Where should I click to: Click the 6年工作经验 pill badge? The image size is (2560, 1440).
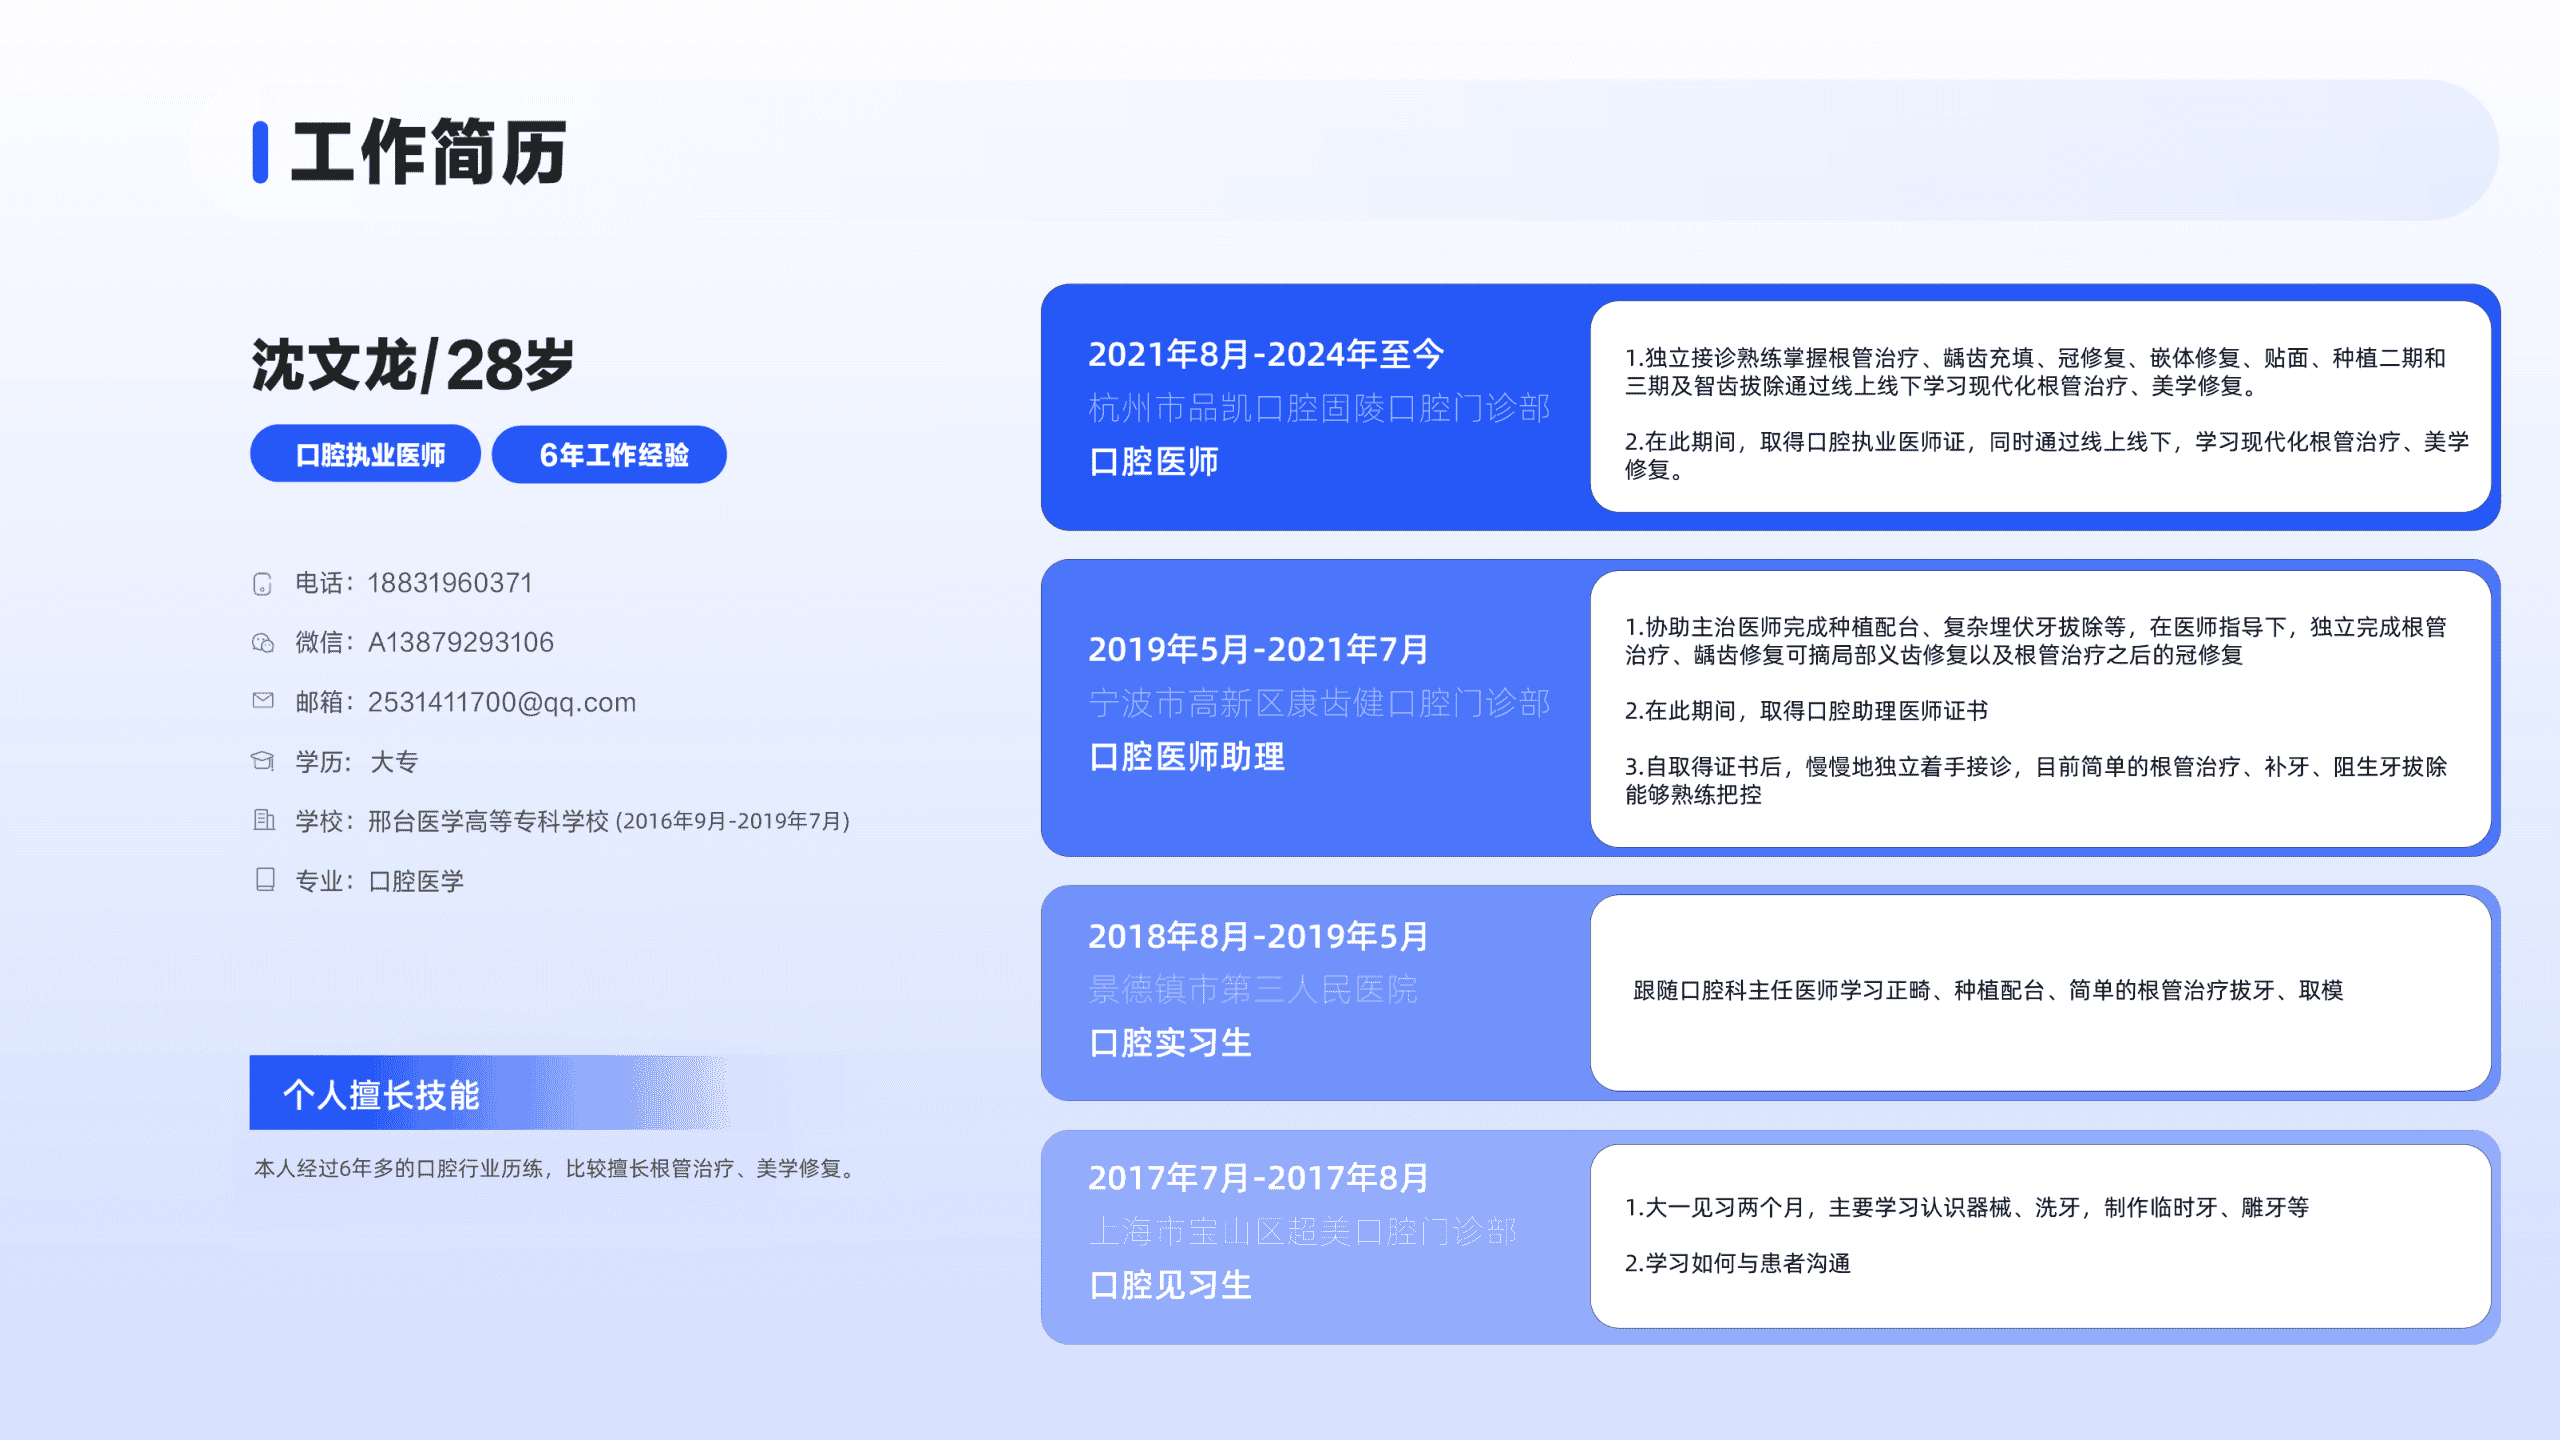point(609,455)
